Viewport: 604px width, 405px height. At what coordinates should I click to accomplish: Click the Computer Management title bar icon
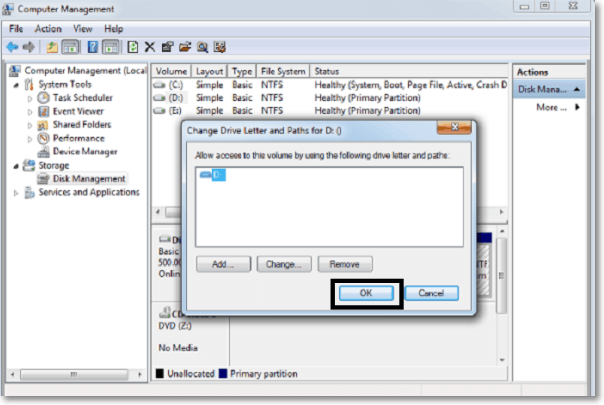[x=8, y=9]
